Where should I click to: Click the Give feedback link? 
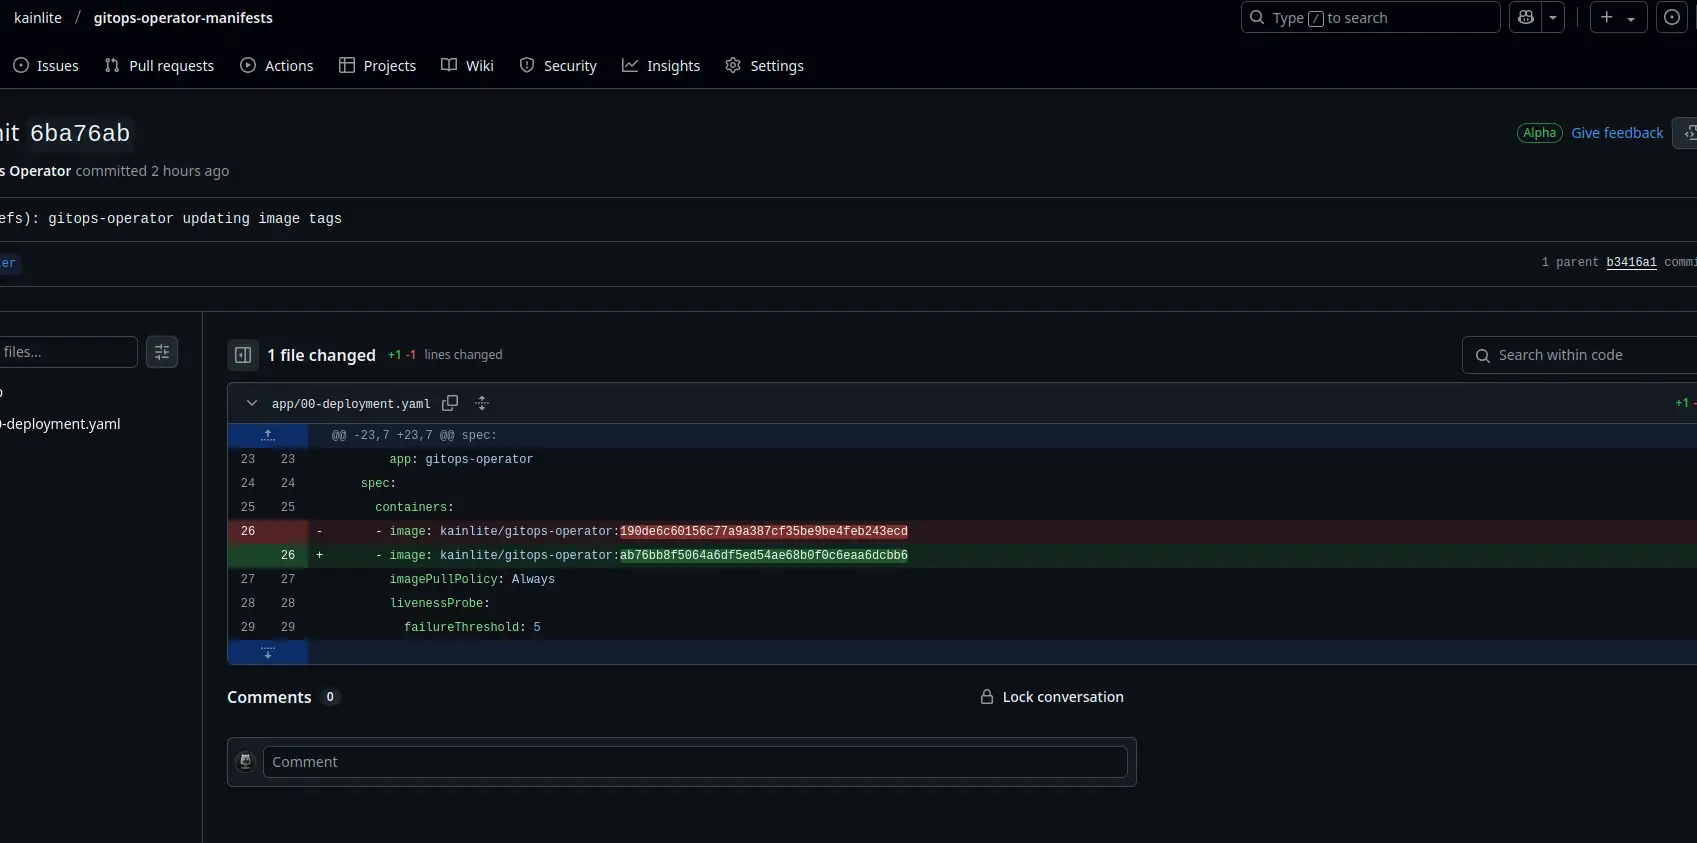tap(1617, 133)
